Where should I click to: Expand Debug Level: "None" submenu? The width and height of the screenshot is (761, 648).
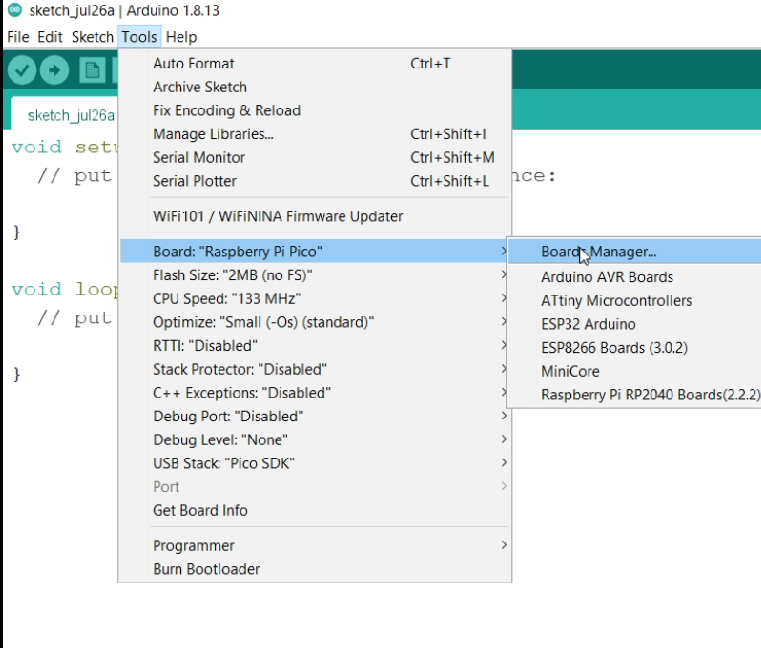click(314, 440)
